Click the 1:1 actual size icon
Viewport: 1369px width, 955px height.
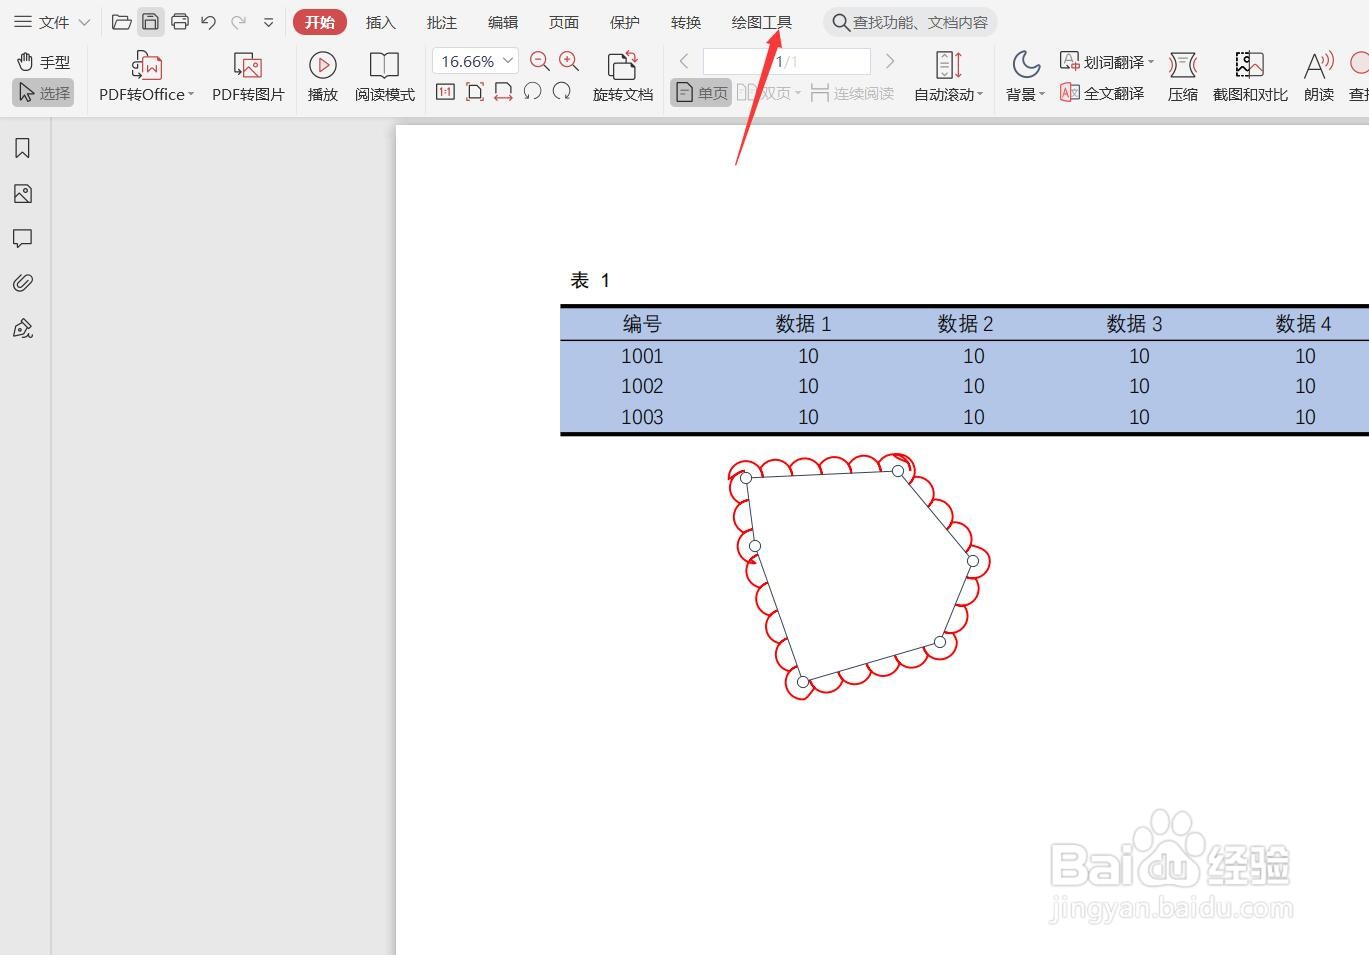(445, 92)
